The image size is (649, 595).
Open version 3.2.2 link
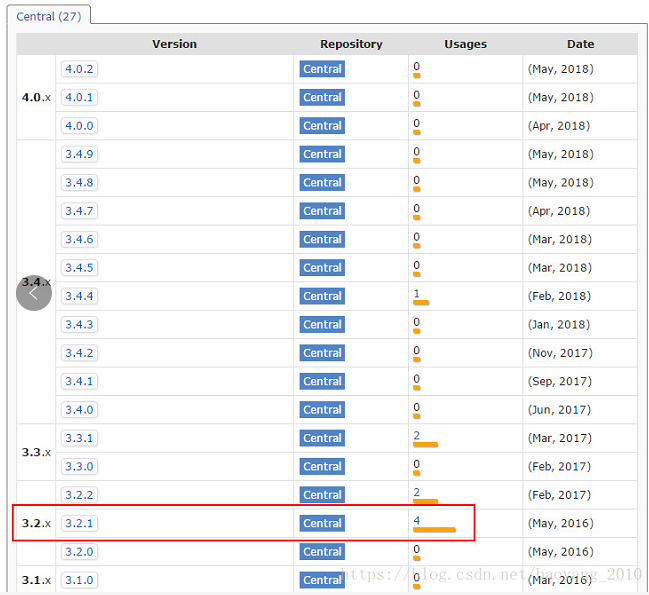click(79, 495)
